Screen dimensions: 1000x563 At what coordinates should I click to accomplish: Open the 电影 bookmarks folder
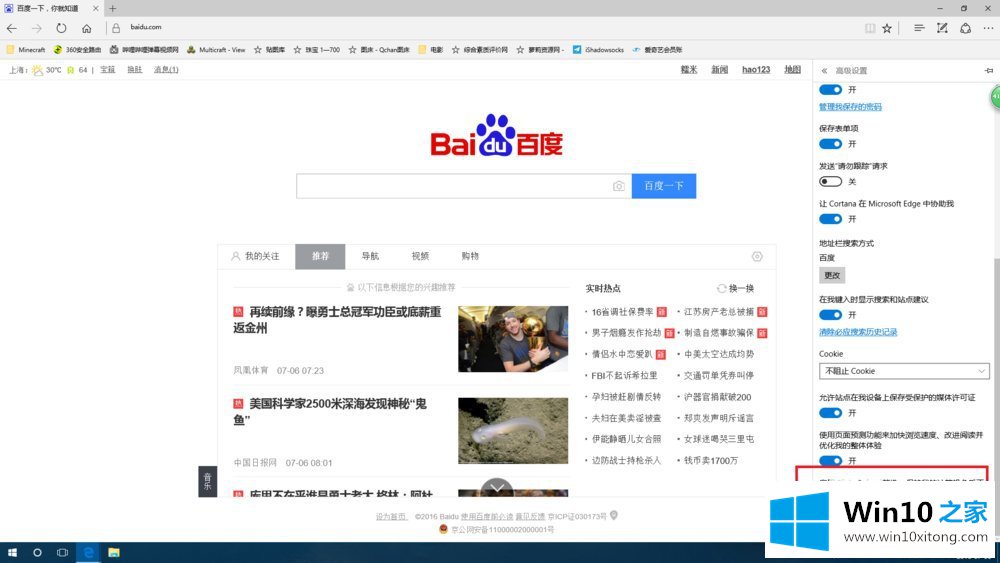(x=430, y=50)
